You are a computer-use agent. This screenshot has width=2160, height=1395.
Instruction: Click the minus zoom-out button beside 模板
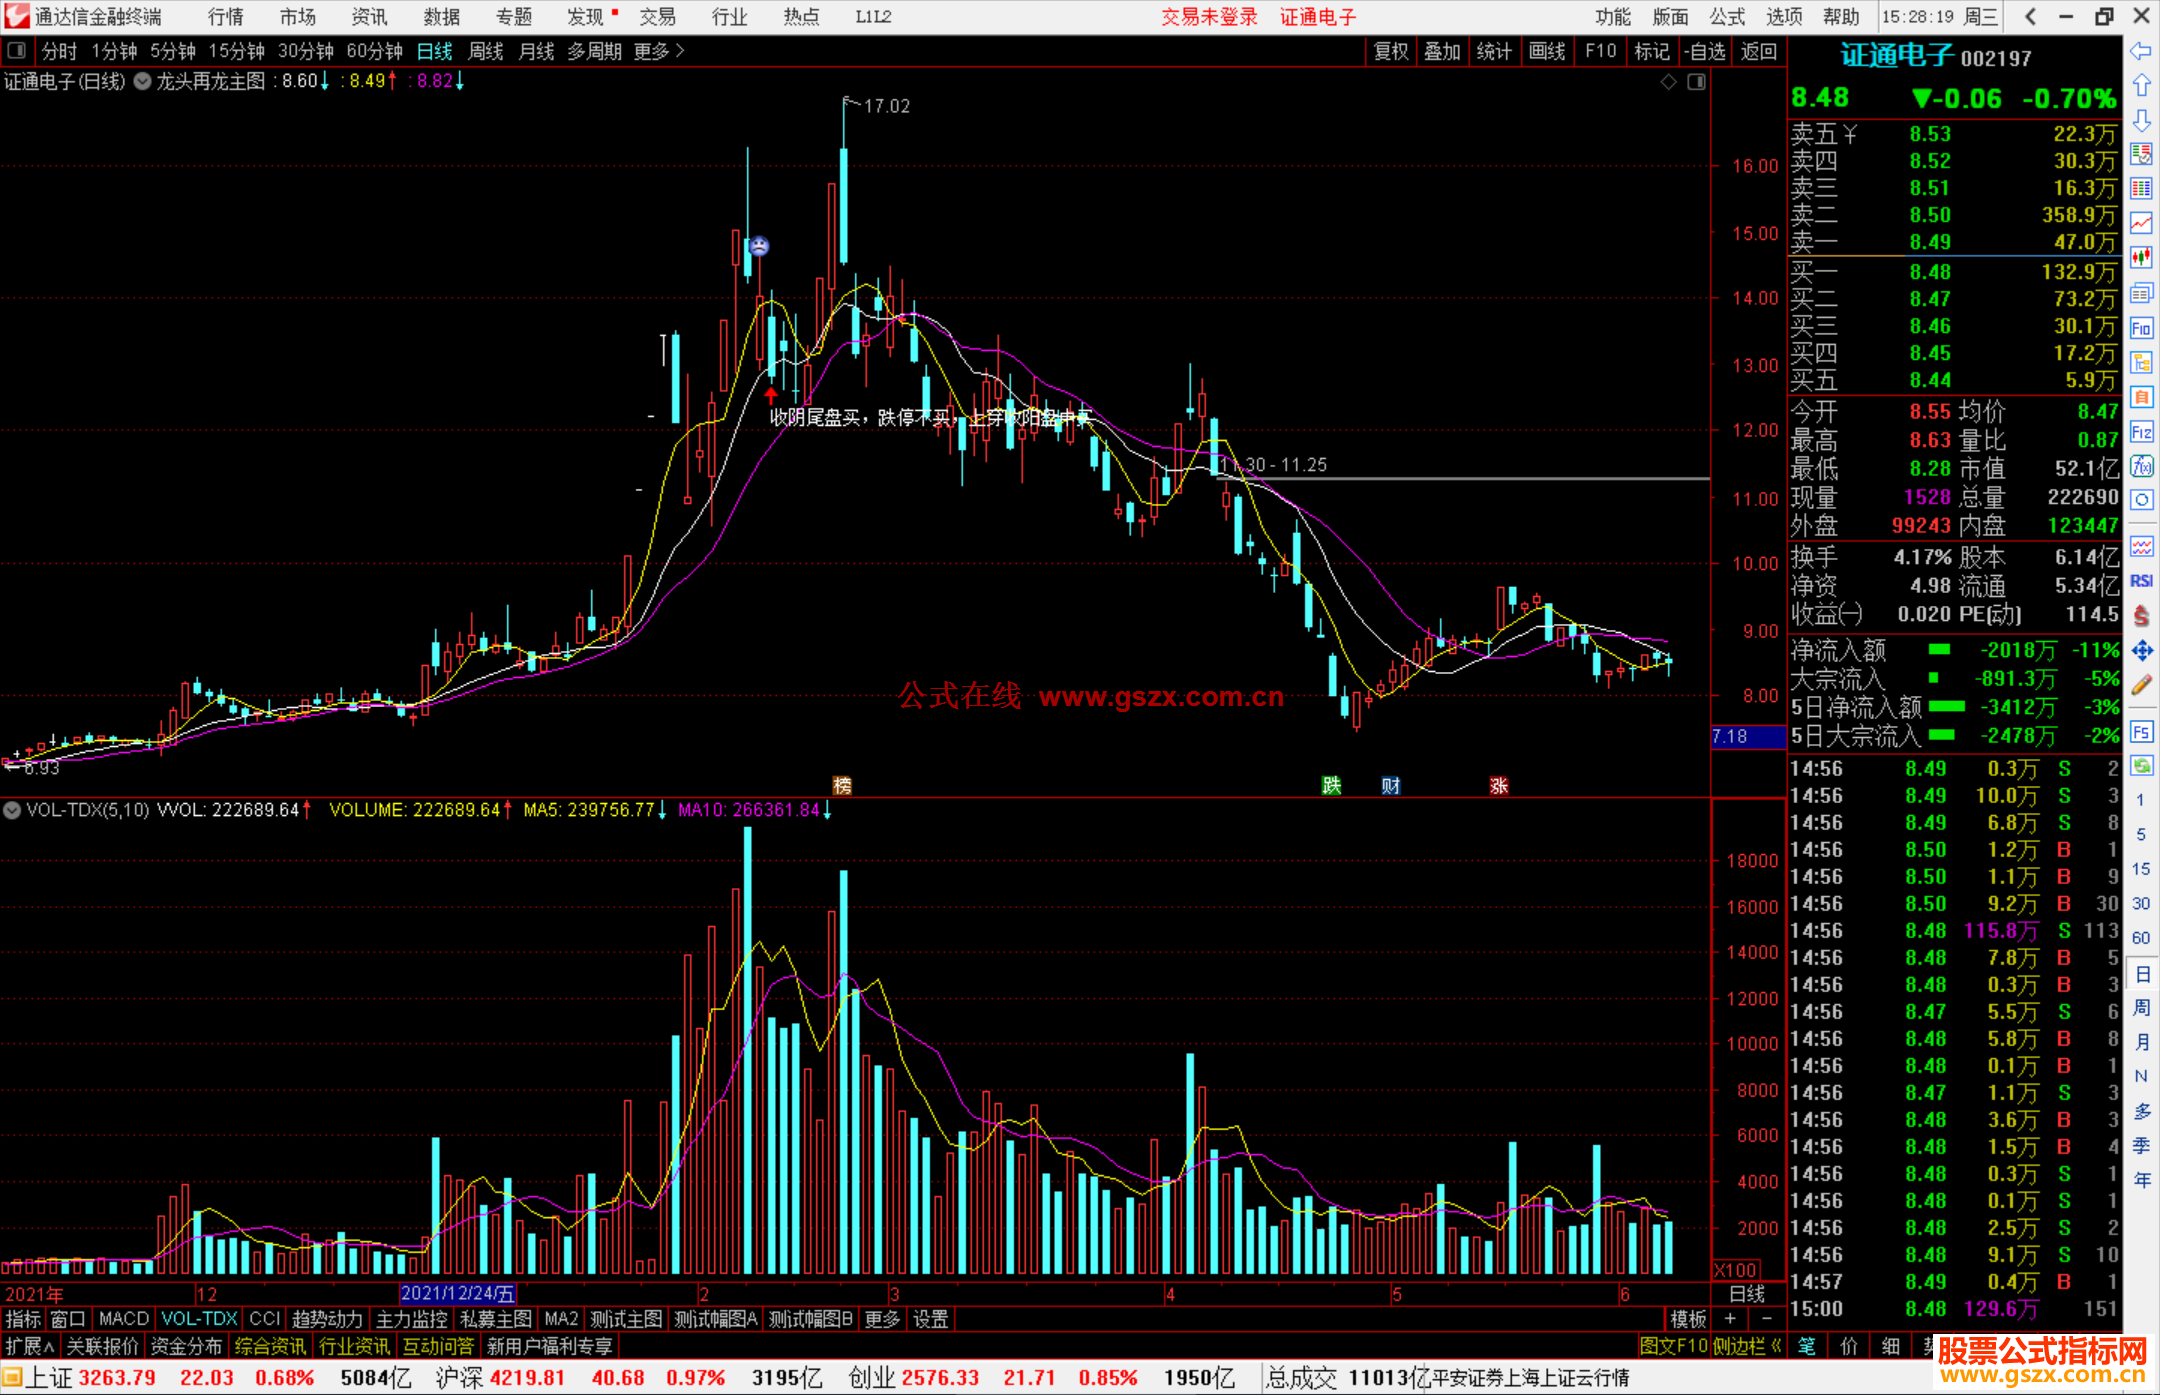pyautogui.click(x=1766, y=1319)
